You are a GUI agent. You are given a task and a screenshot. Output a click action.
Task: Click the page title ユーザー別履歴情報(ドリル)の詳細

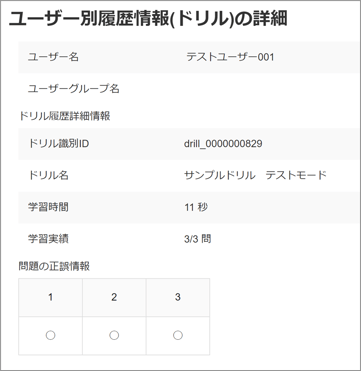(x=148, y=20)
